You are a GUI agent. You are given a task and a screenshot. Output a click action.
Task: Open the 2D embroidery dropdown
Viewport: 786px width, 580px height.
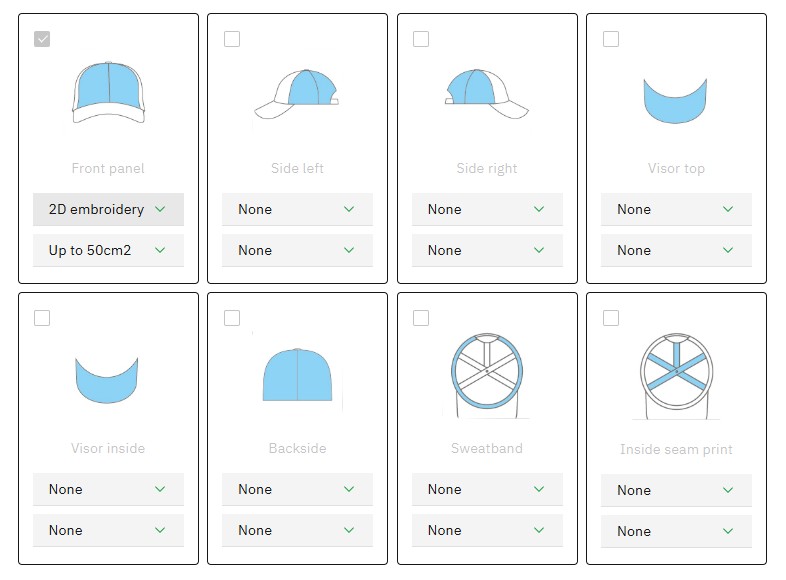click(x=108, y=209)
